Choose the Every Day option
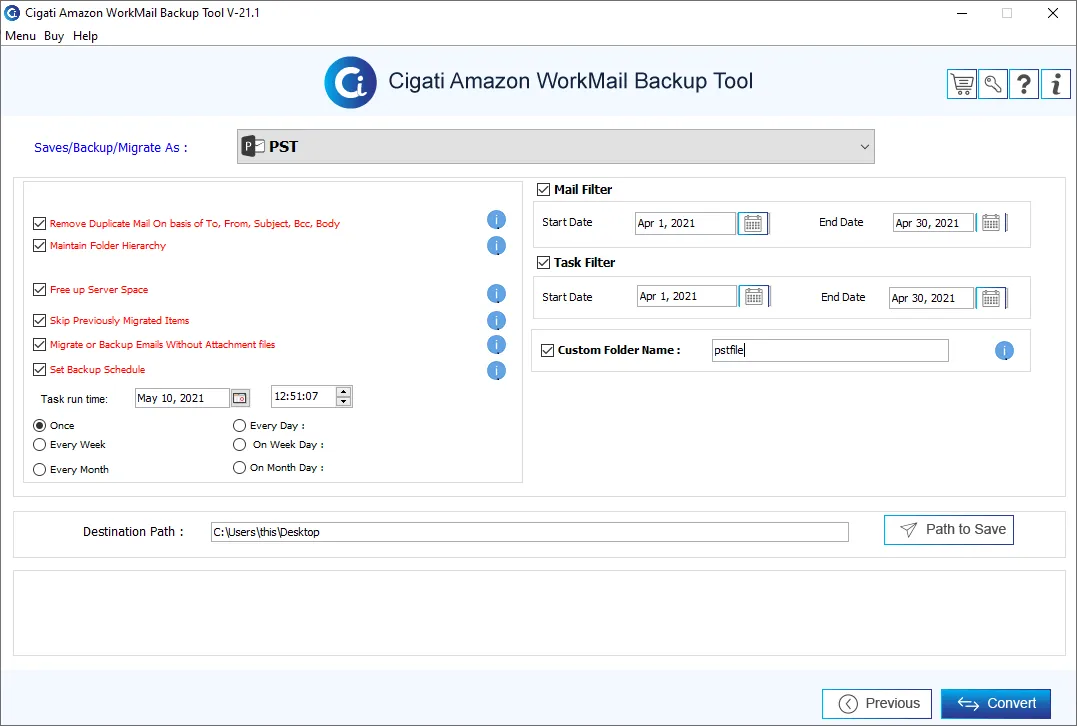This screenshot has height=726, width=1077. (x=239, y=425)
